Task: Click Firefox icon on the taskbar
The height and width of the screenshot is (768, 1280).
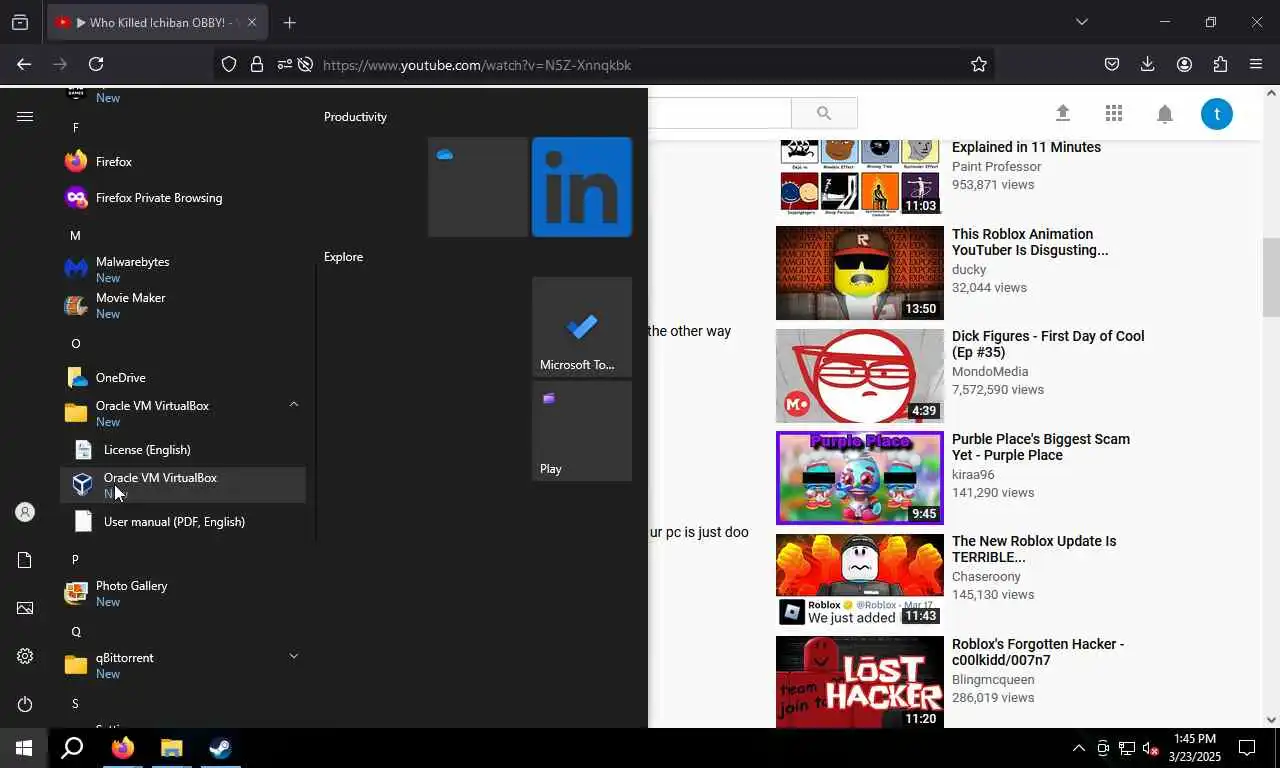Action: click(x=123, y=748)
